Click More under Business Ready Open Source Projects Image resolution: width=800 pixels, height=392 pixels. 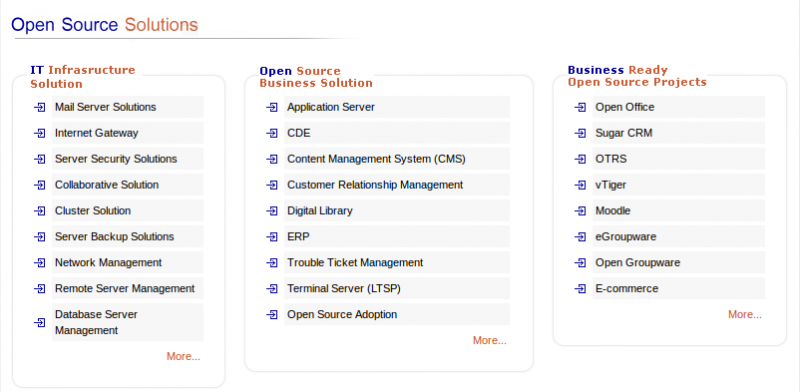click(745, 314)
